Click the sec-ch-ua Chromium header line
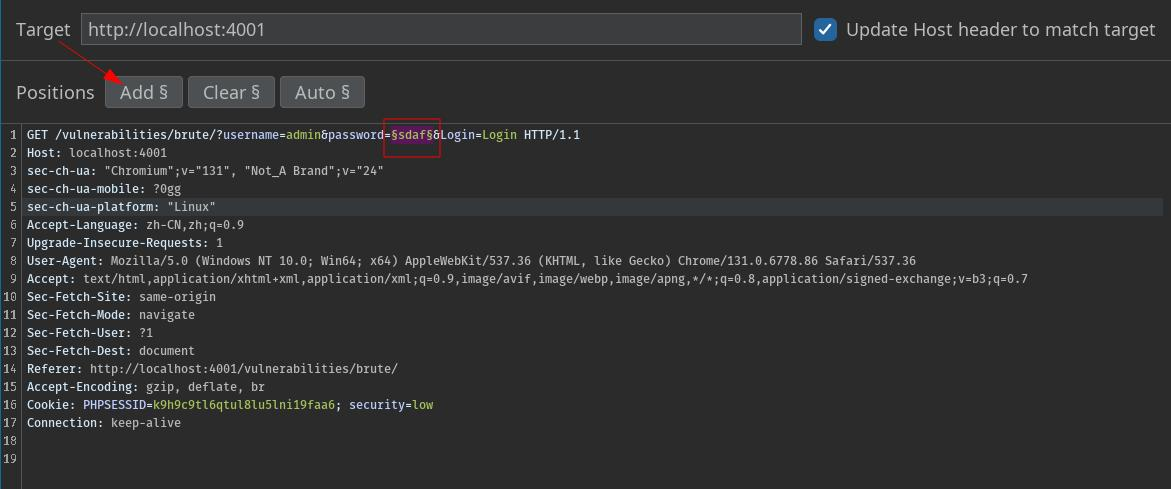Screen dimensions: 1171x489 pyautogui.click(x=205, y=171)
